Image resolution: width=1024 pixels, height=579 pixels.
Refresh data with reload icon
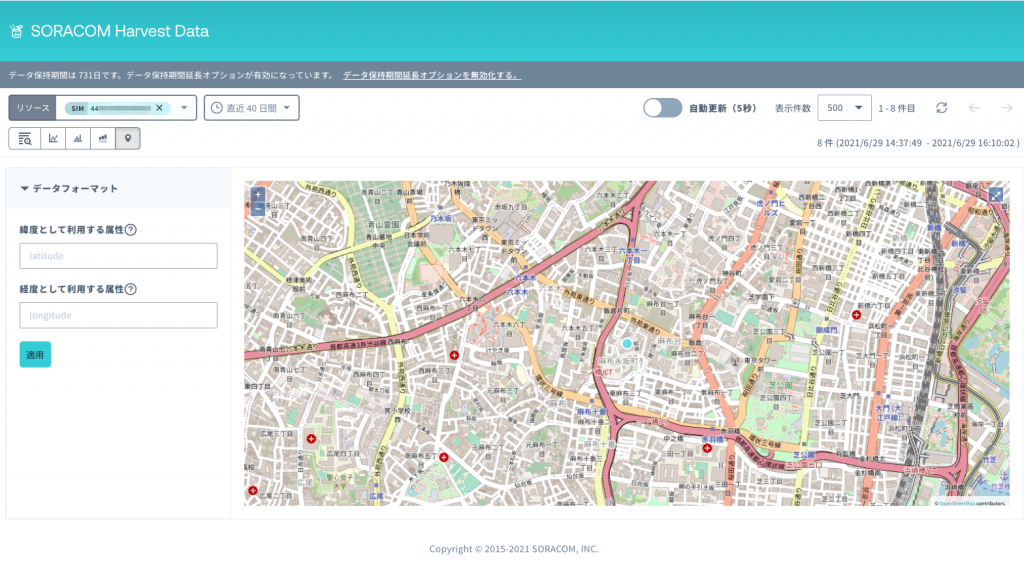941,108
